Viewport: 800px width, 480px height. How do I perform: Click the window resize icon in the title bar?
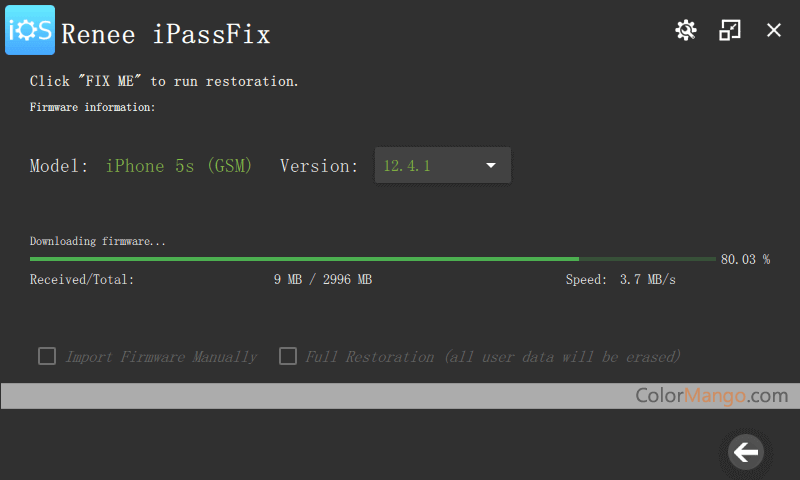730,30
